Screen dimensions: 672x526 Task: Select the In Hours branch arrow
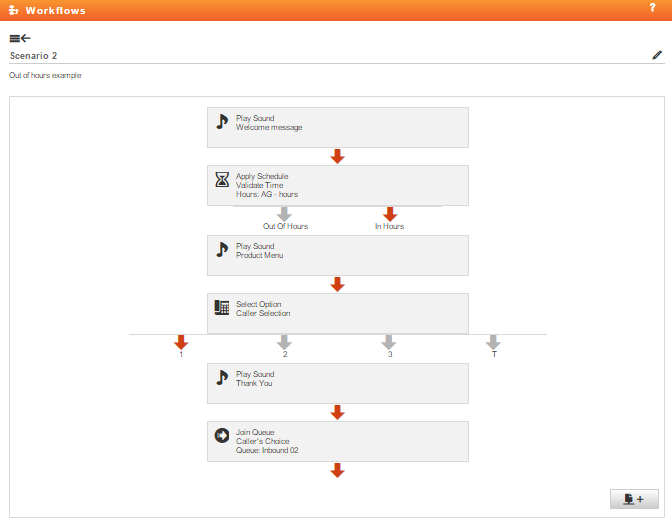click(390, 214)
